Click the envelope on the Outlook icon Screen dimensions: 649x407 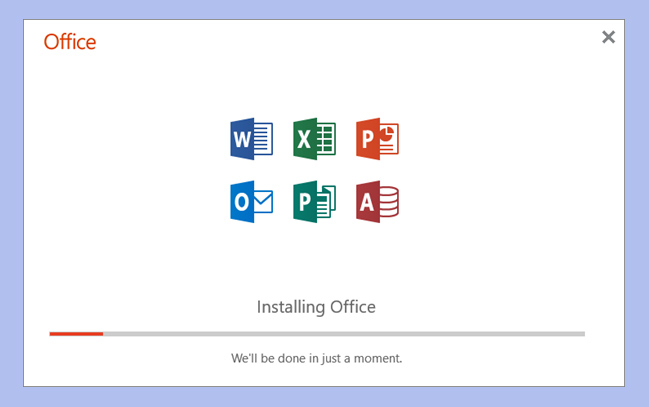pos(264,203)
